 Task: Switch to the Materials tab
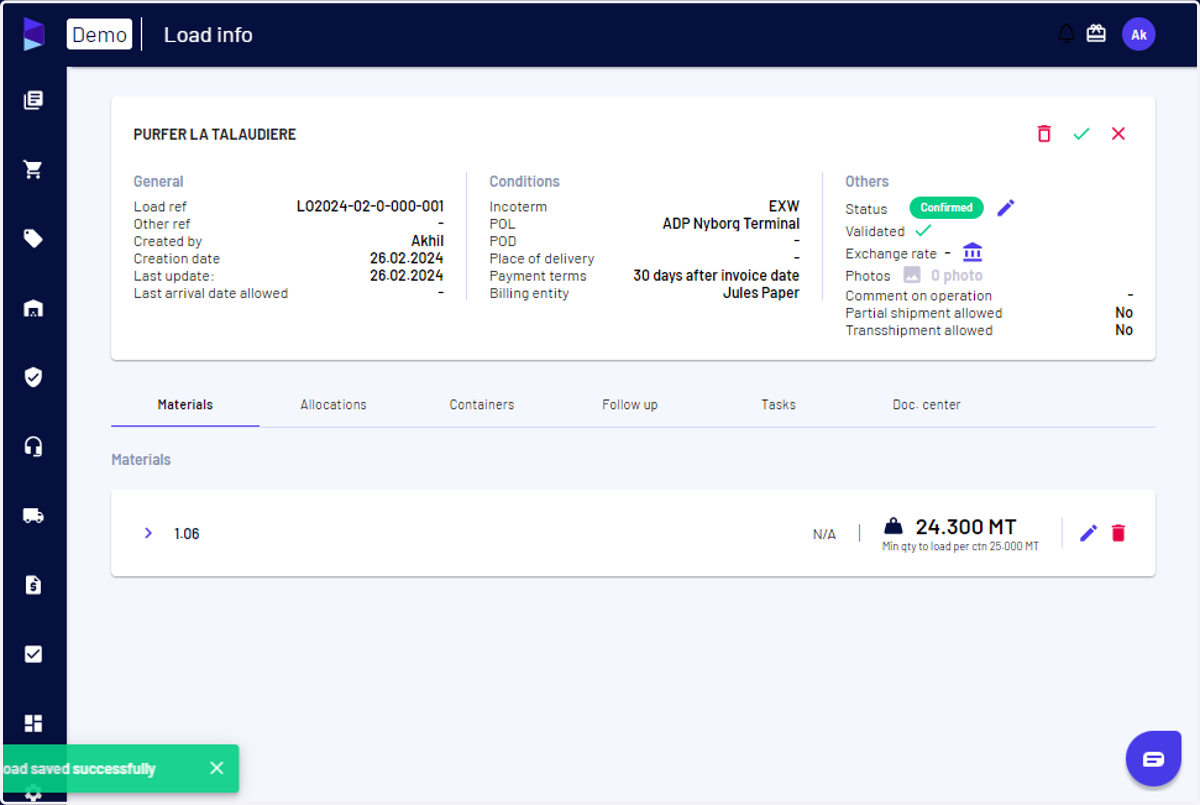coord(185,405)
